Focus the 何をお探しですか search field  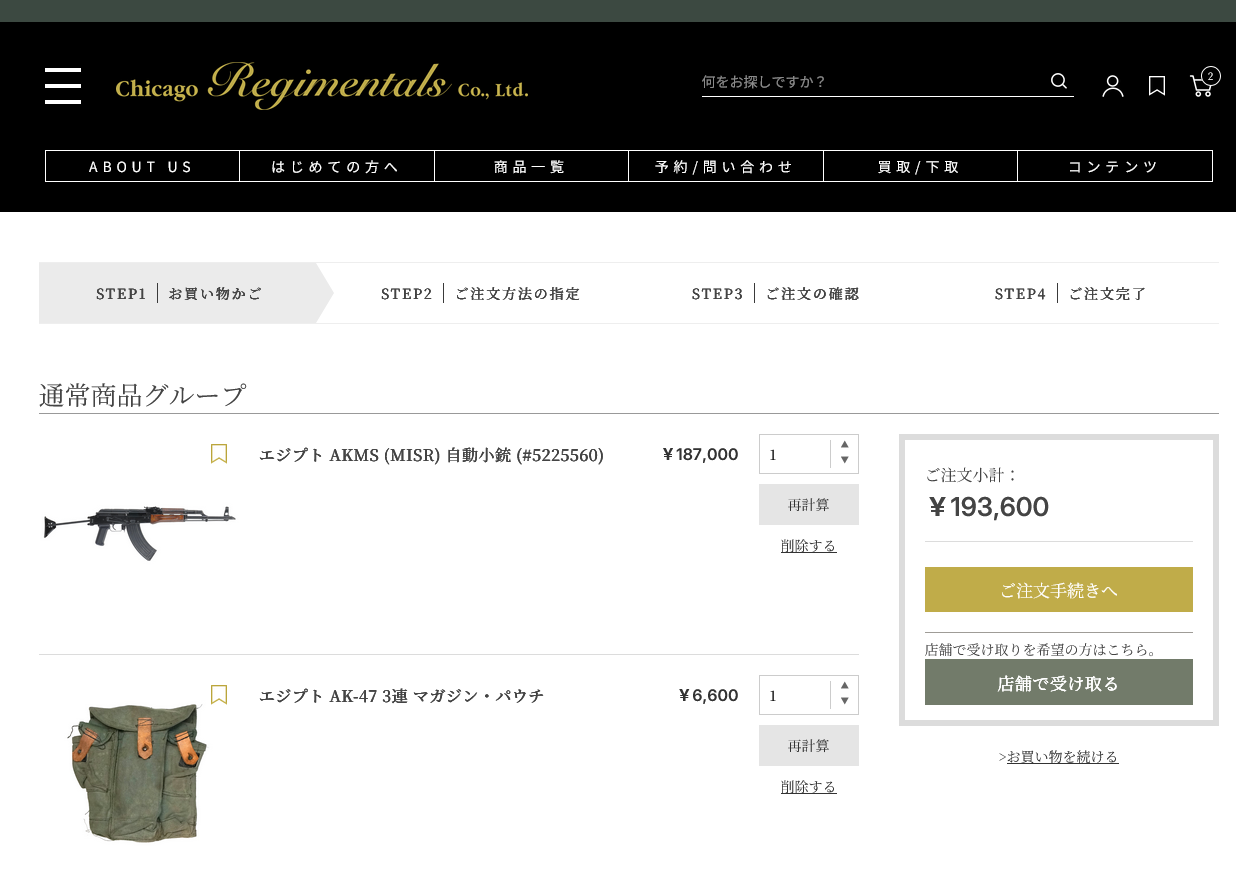(x=870, y=81)
